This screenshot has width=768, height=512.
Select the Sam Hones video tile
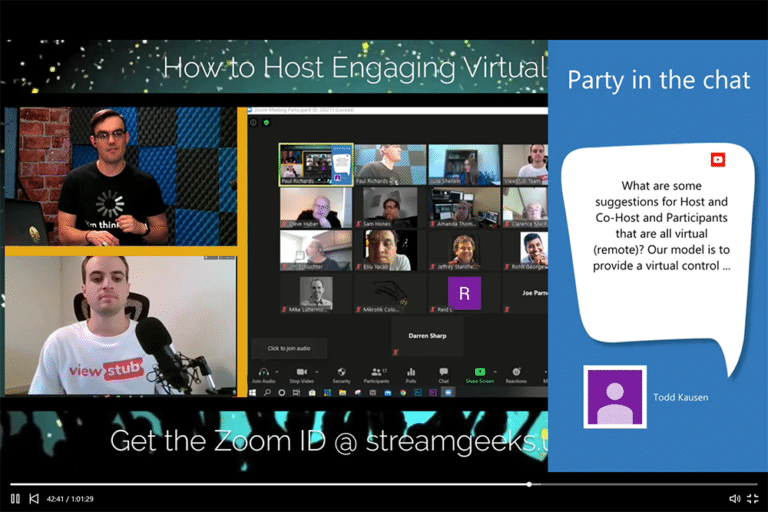click(390, 208)
